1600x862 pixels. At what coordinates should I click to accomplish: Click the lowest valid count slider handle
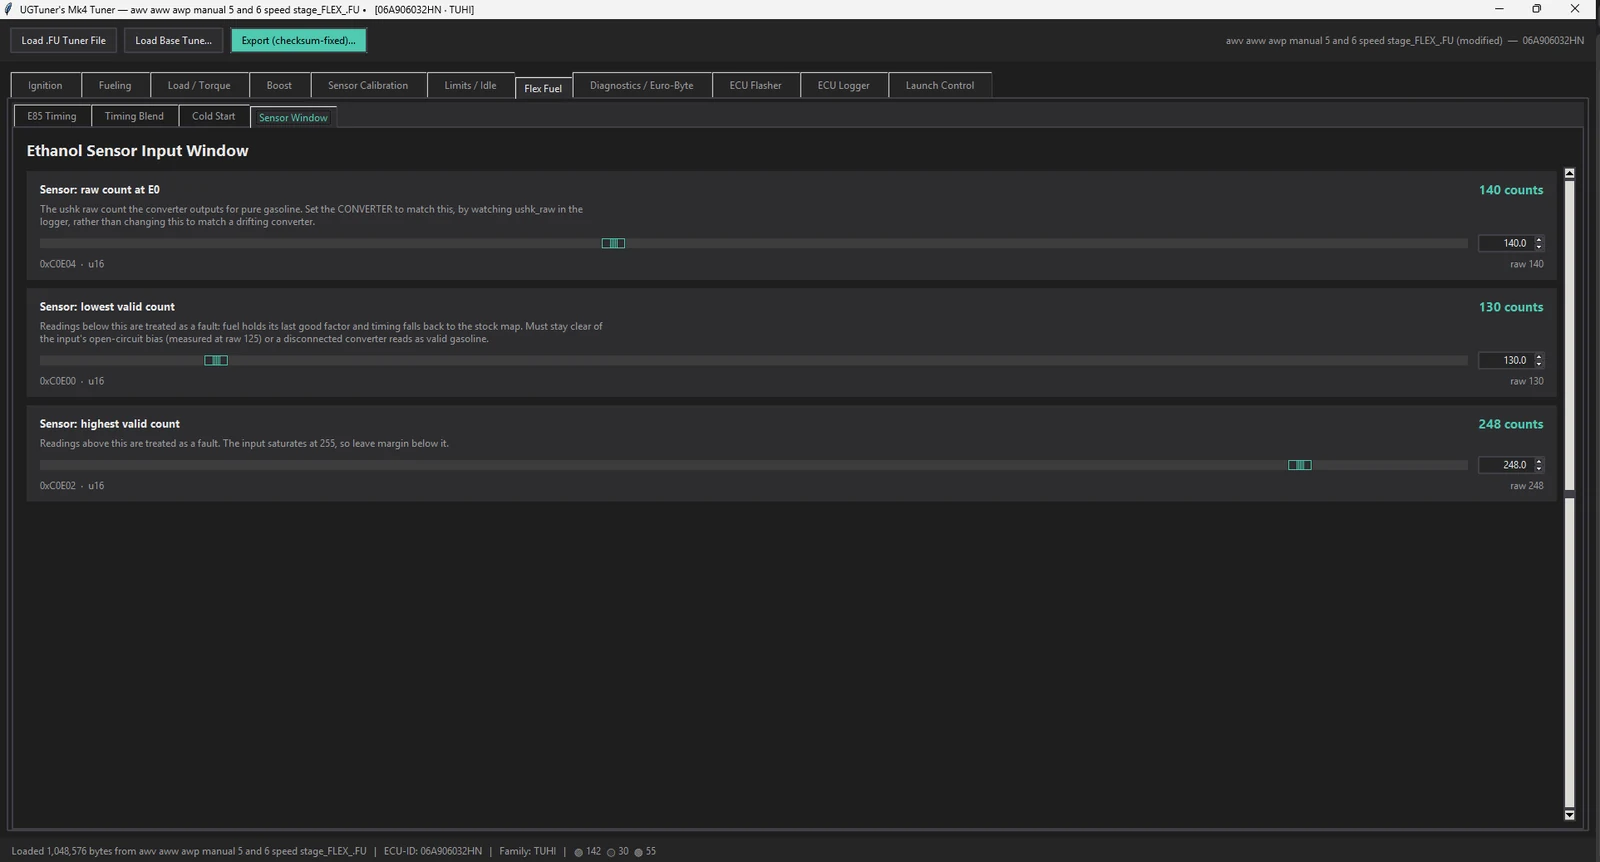pyautogui.click(x=216, y=360)
